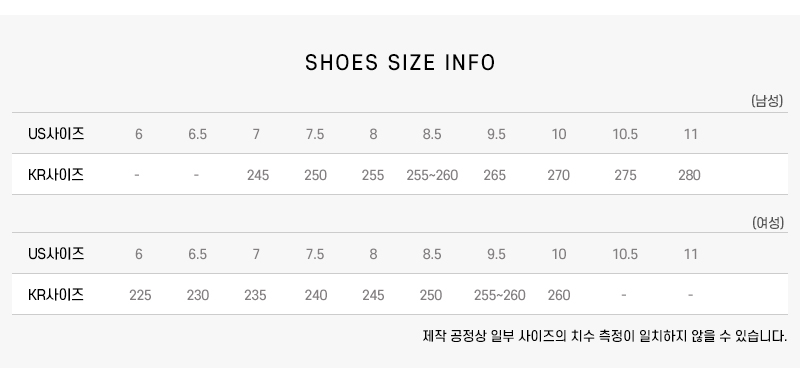
Task: Click women's KR사이즈 row header
Action: click(x=56, y=295)
